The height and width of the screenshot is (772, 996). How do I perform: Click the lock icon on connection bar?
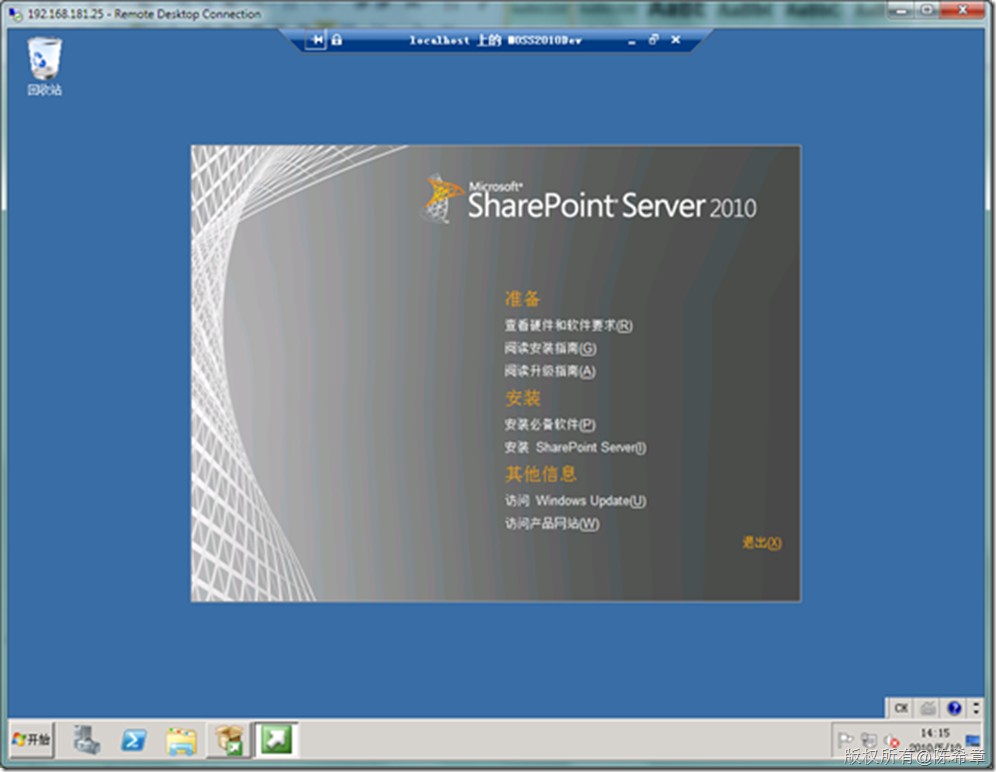click(337, 40)
